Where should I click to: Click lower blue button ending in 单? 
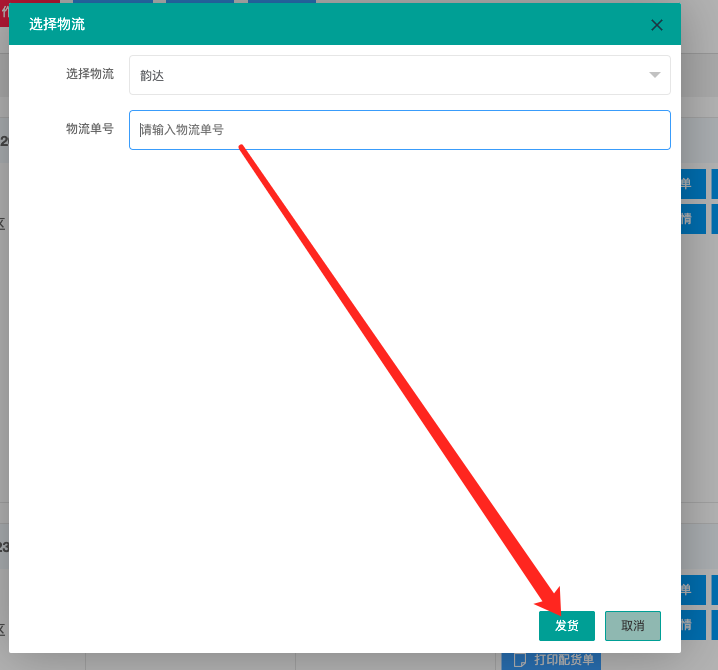pos(694,590)
